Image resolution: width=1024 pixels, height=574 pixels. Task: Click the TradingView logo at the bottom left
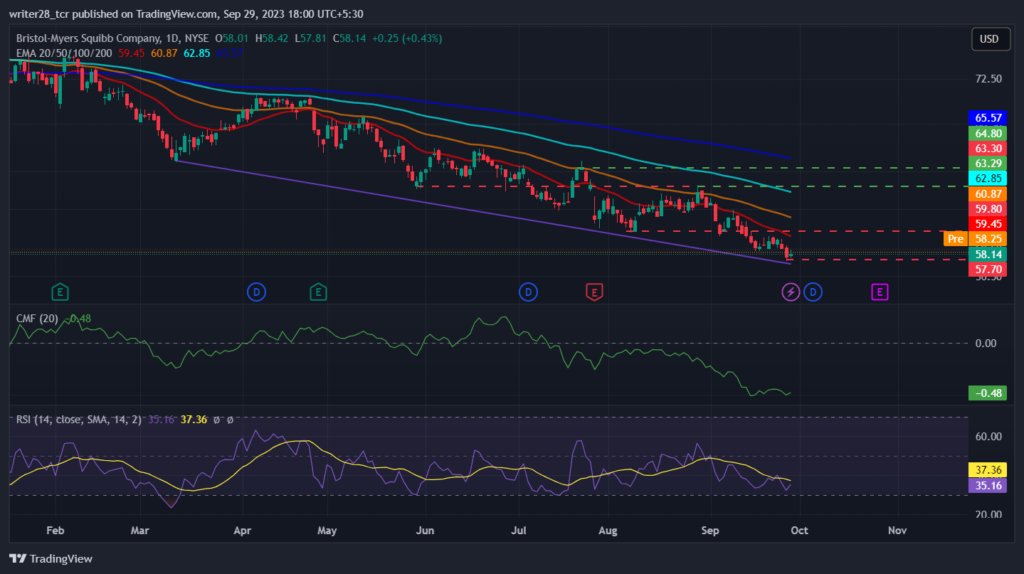click(x=51, y=558)
